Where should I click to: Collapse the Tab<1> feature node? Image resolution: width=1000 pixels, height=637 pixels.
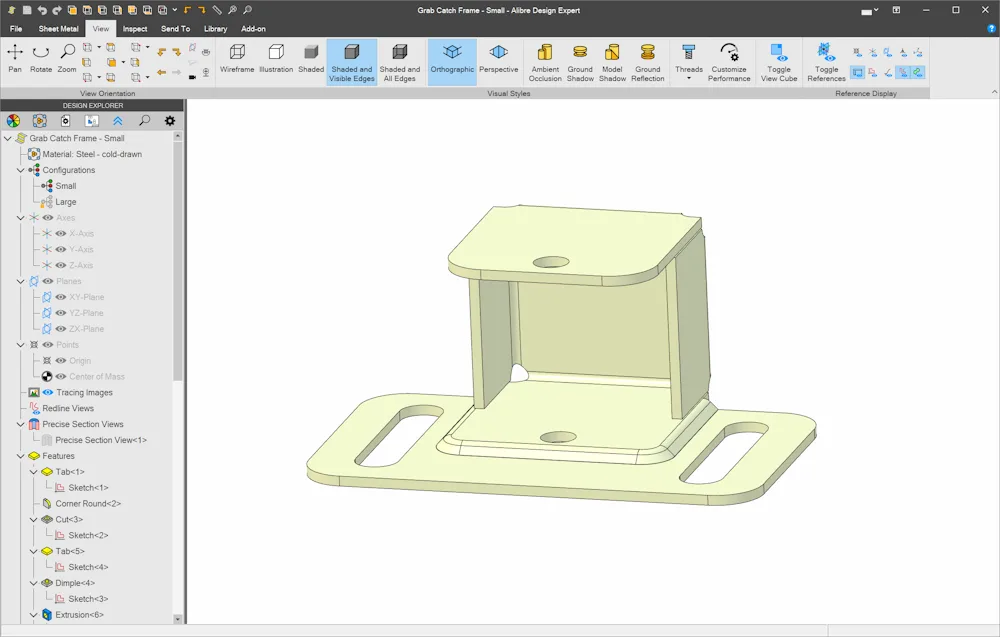click(33, 472)
